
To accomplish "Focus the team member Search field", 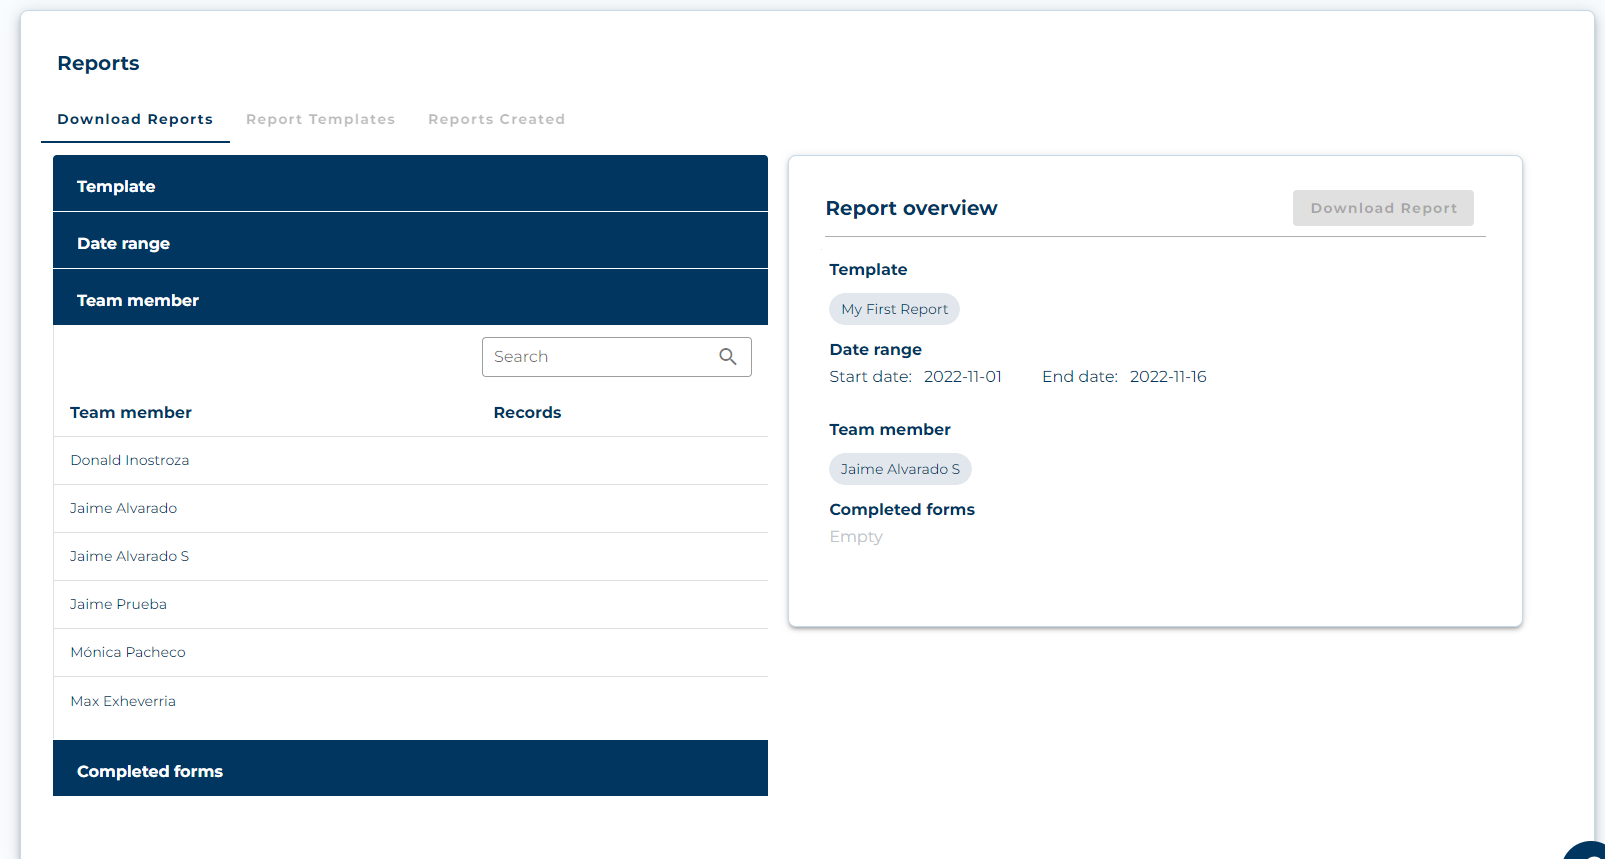I will [x=600, y=357].
